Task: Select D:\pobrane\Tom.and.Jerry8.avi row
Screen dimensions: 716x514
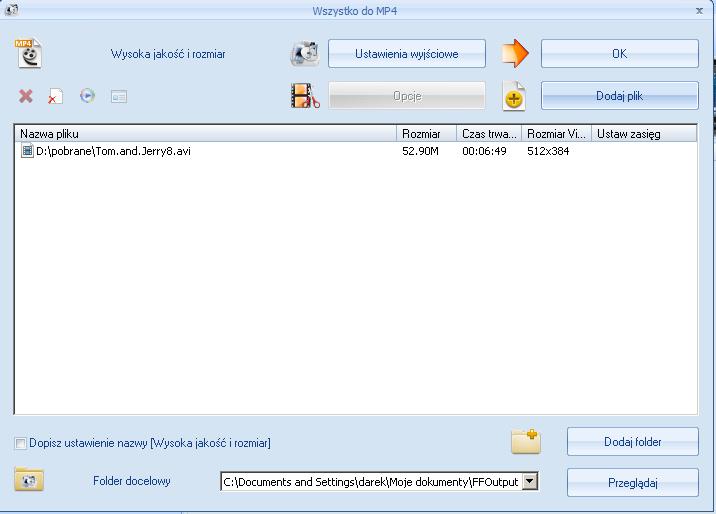Action: (x=356, y=151)
